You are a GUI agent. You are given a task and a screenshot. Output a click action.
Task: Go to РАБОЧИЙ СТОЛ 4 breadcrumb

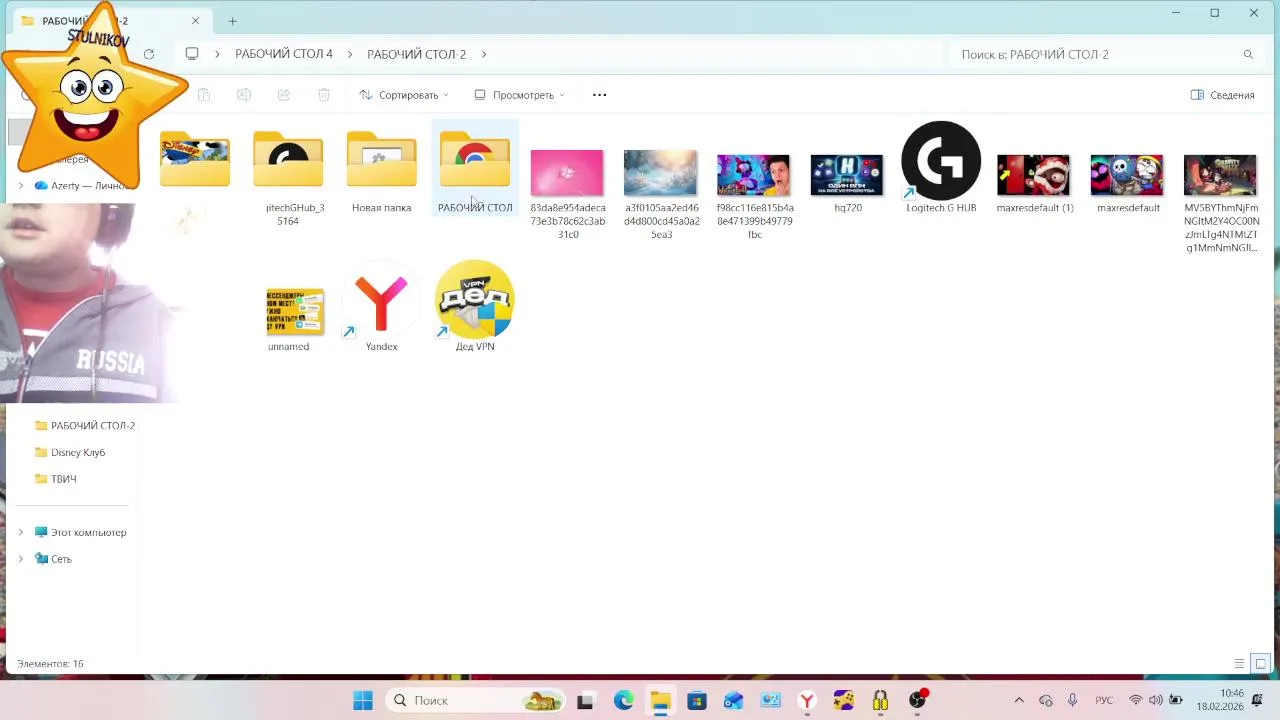click(x=284, y=54)
